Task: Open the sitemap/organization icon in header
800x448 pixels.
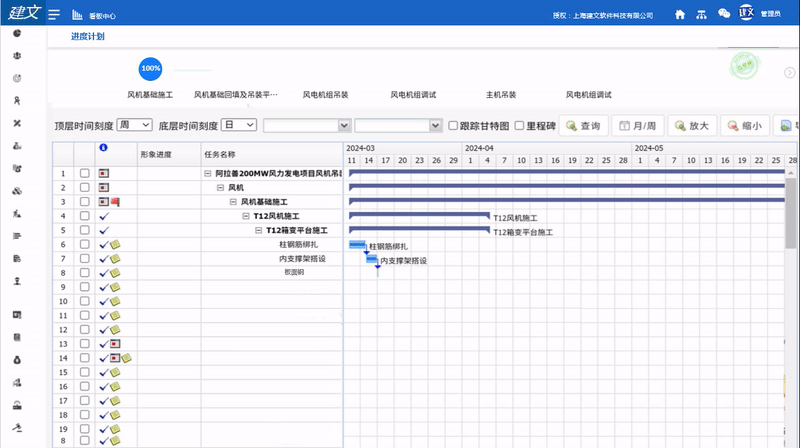Action: coord(702,15)
